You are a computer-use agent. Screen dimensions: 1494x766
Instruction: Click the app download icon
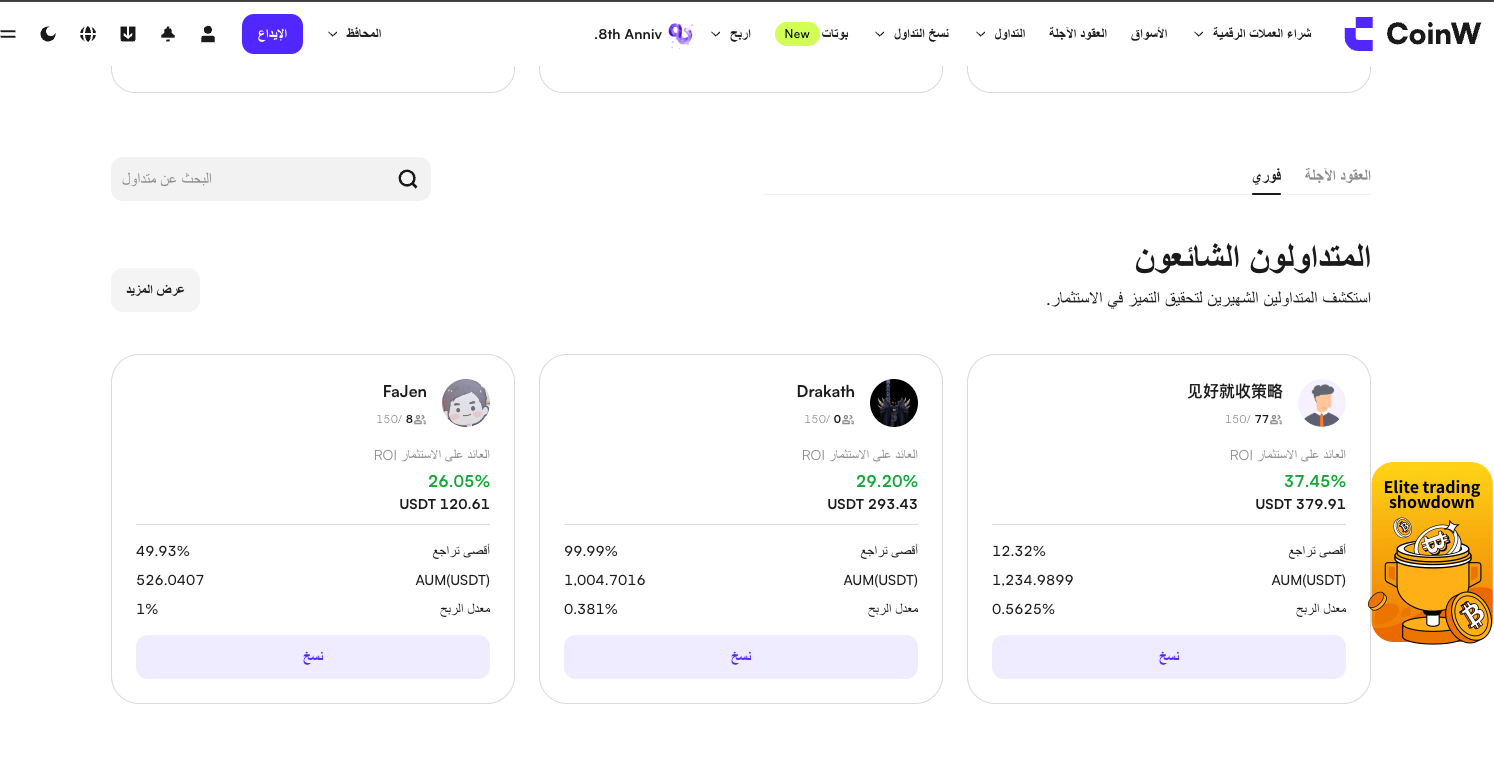[x=128, y=34]
